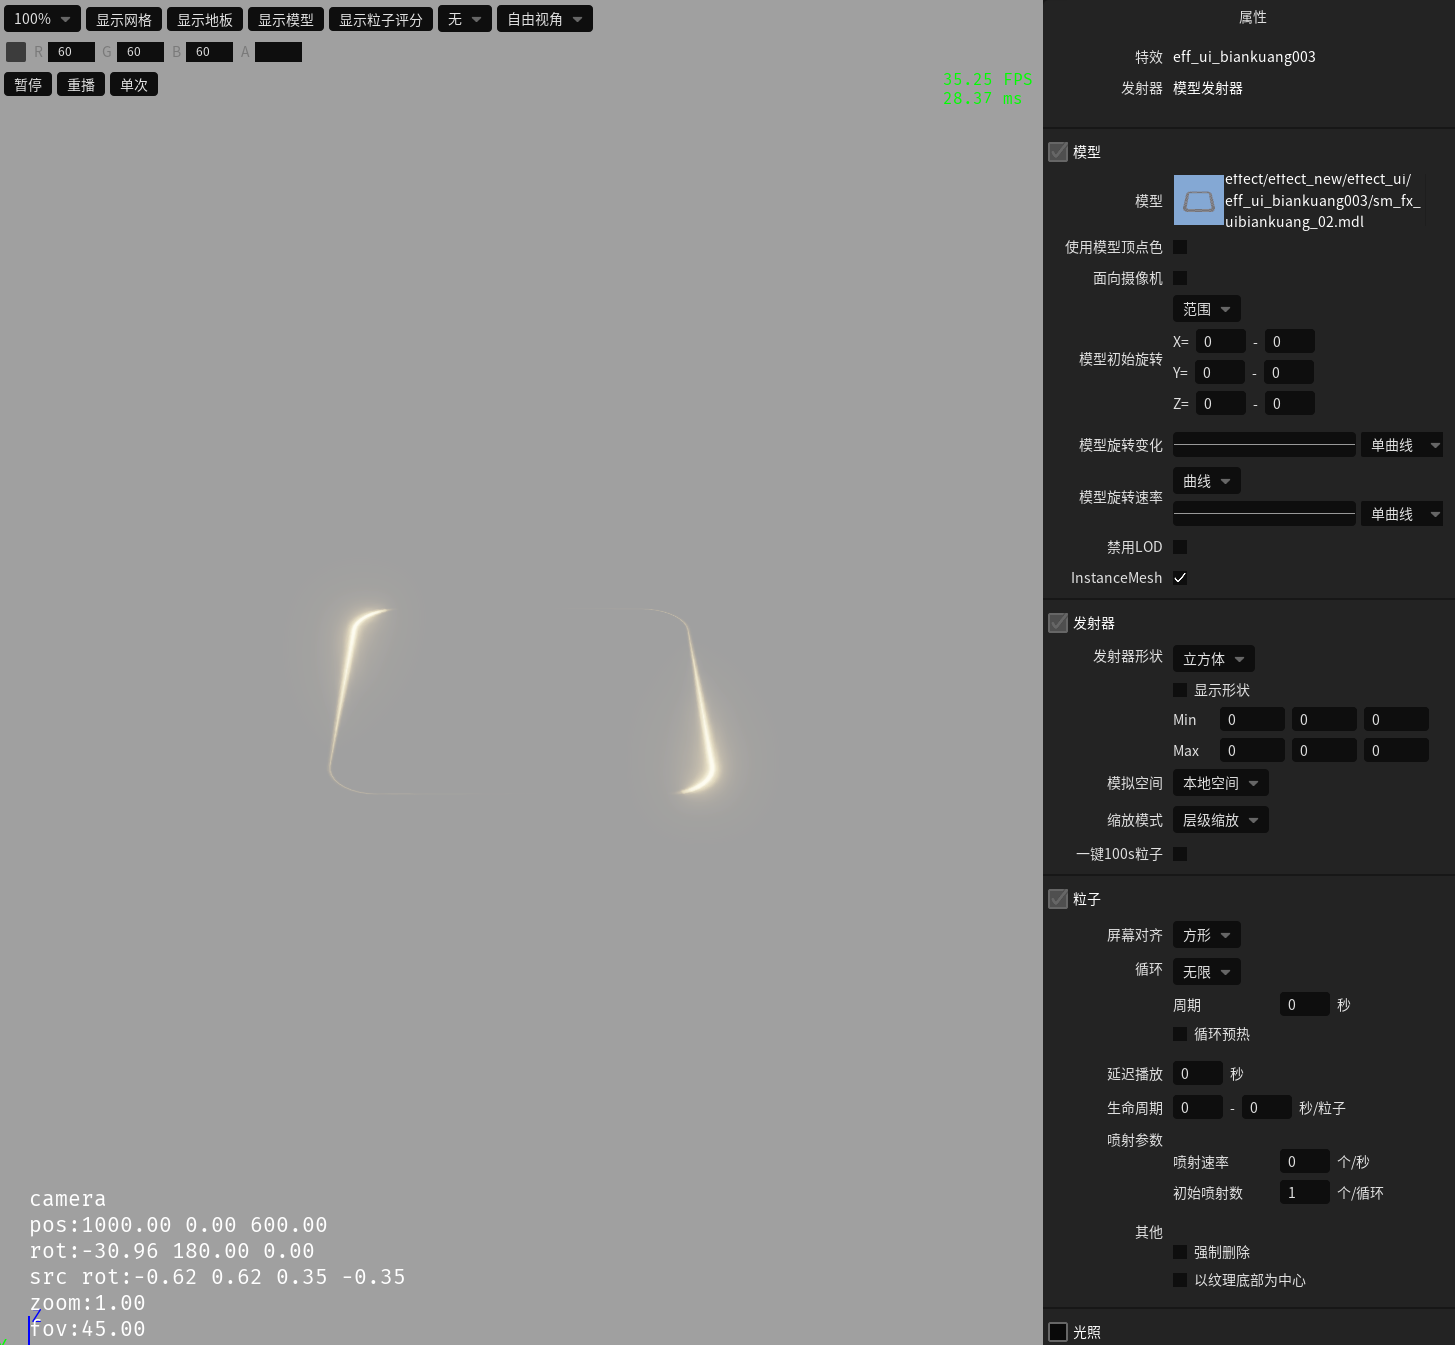Toggle the 粒子 section checkbox
The image size is (1455, 1345).
1058,899
